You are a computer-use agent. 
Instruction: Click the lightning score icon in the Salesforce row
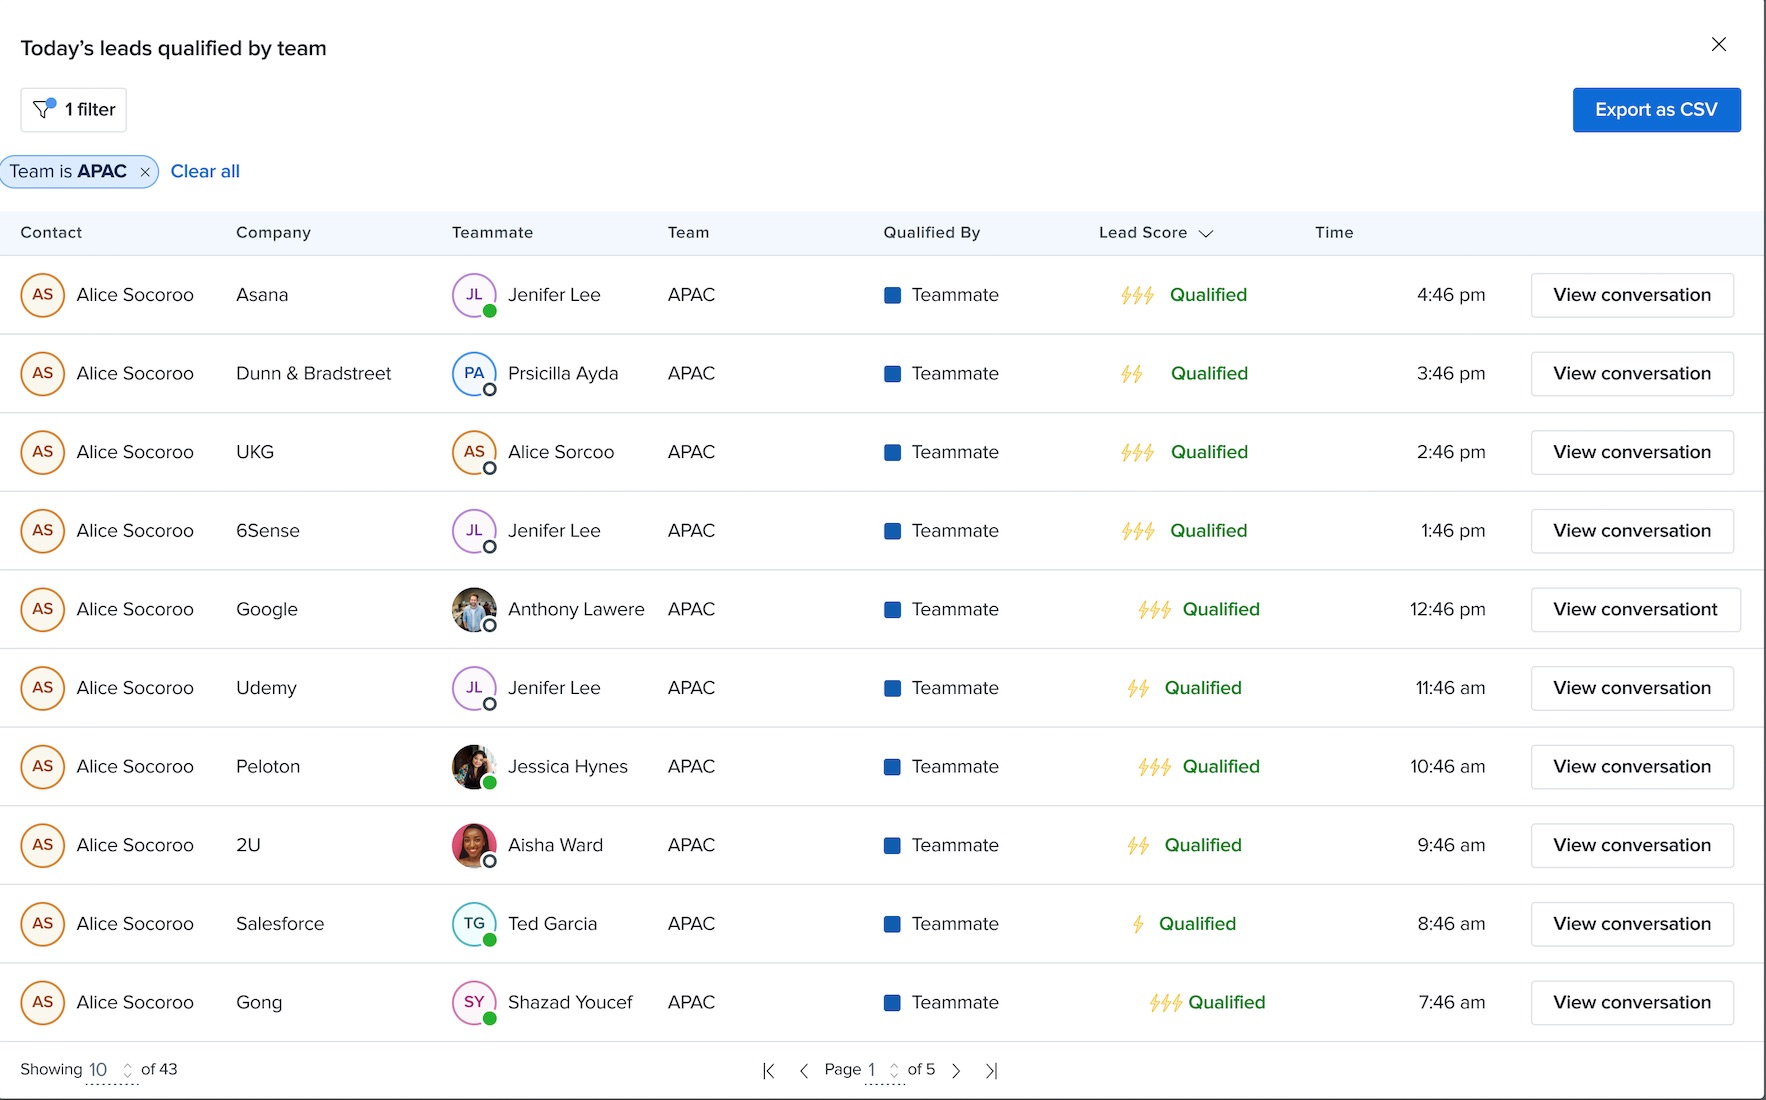point(1138,924)
